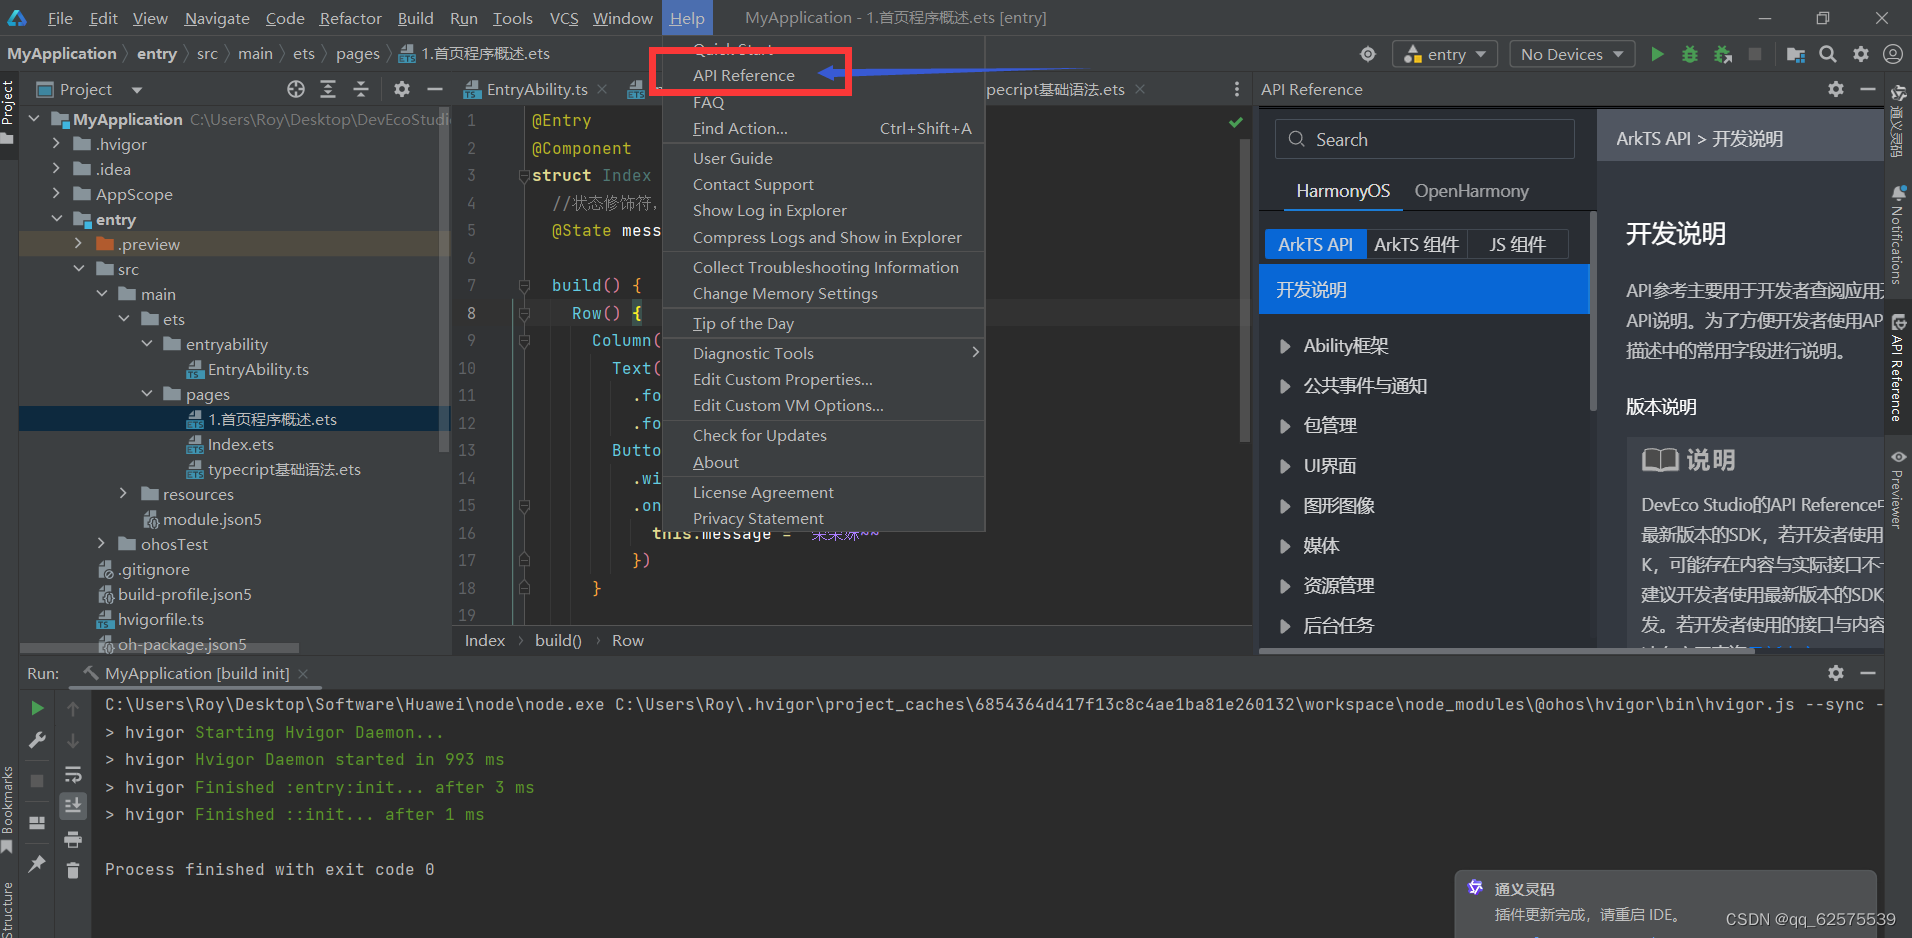1912x938 pixels.
Task: Hide the Project panel with minus icon
Action: click(x=435, y=89)
